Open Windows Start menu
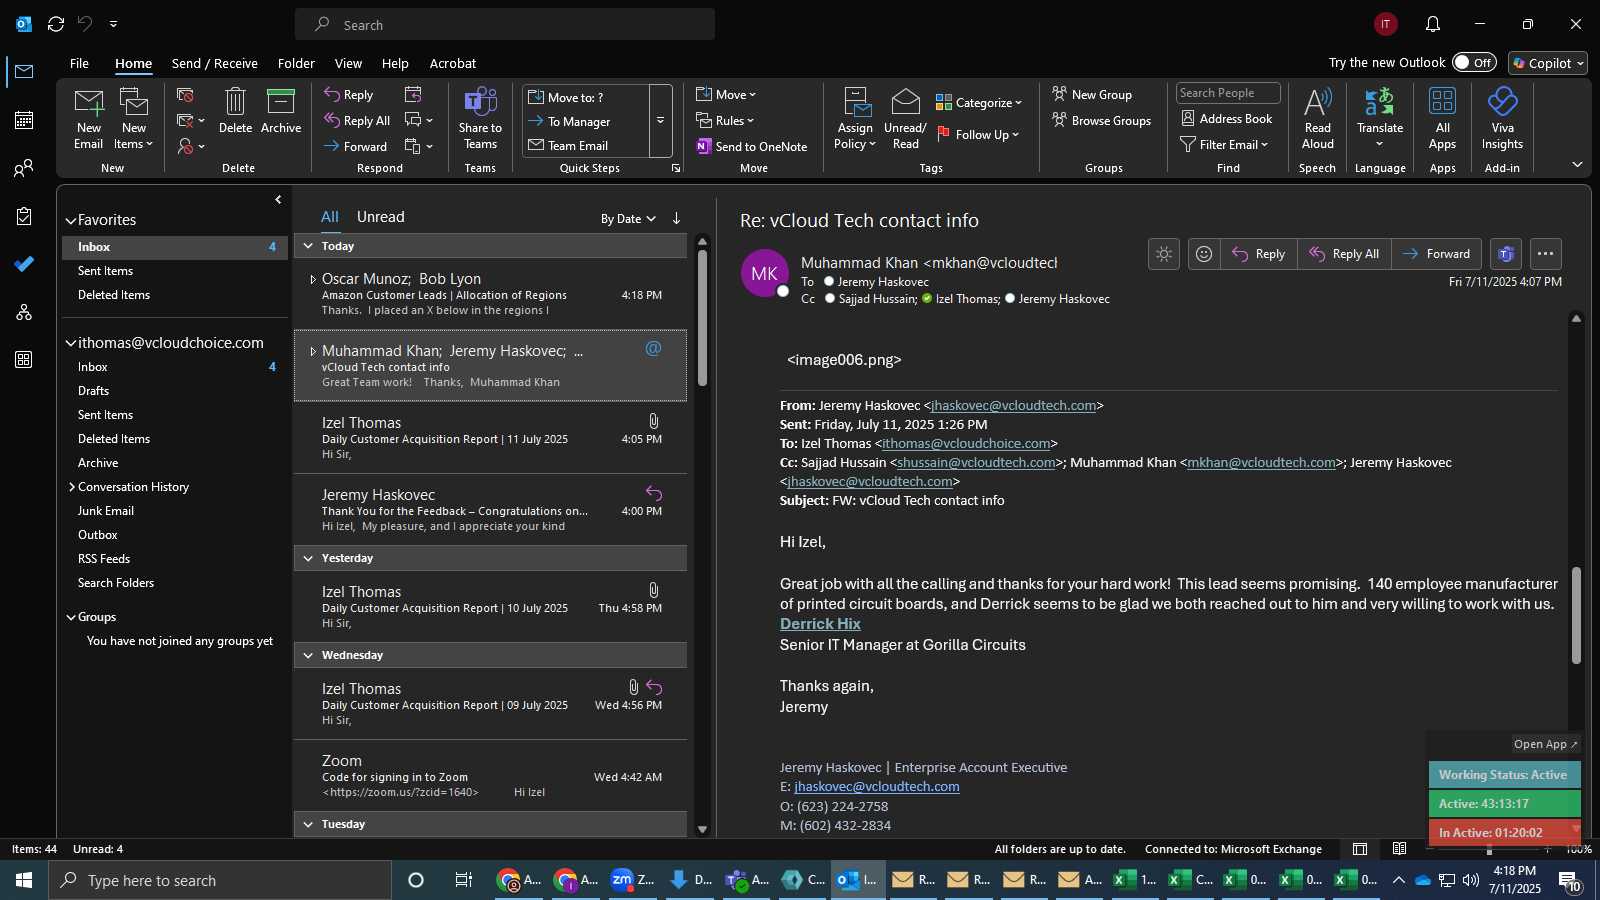The height and width of the screenshot is (900, 1600). (24, 880)
